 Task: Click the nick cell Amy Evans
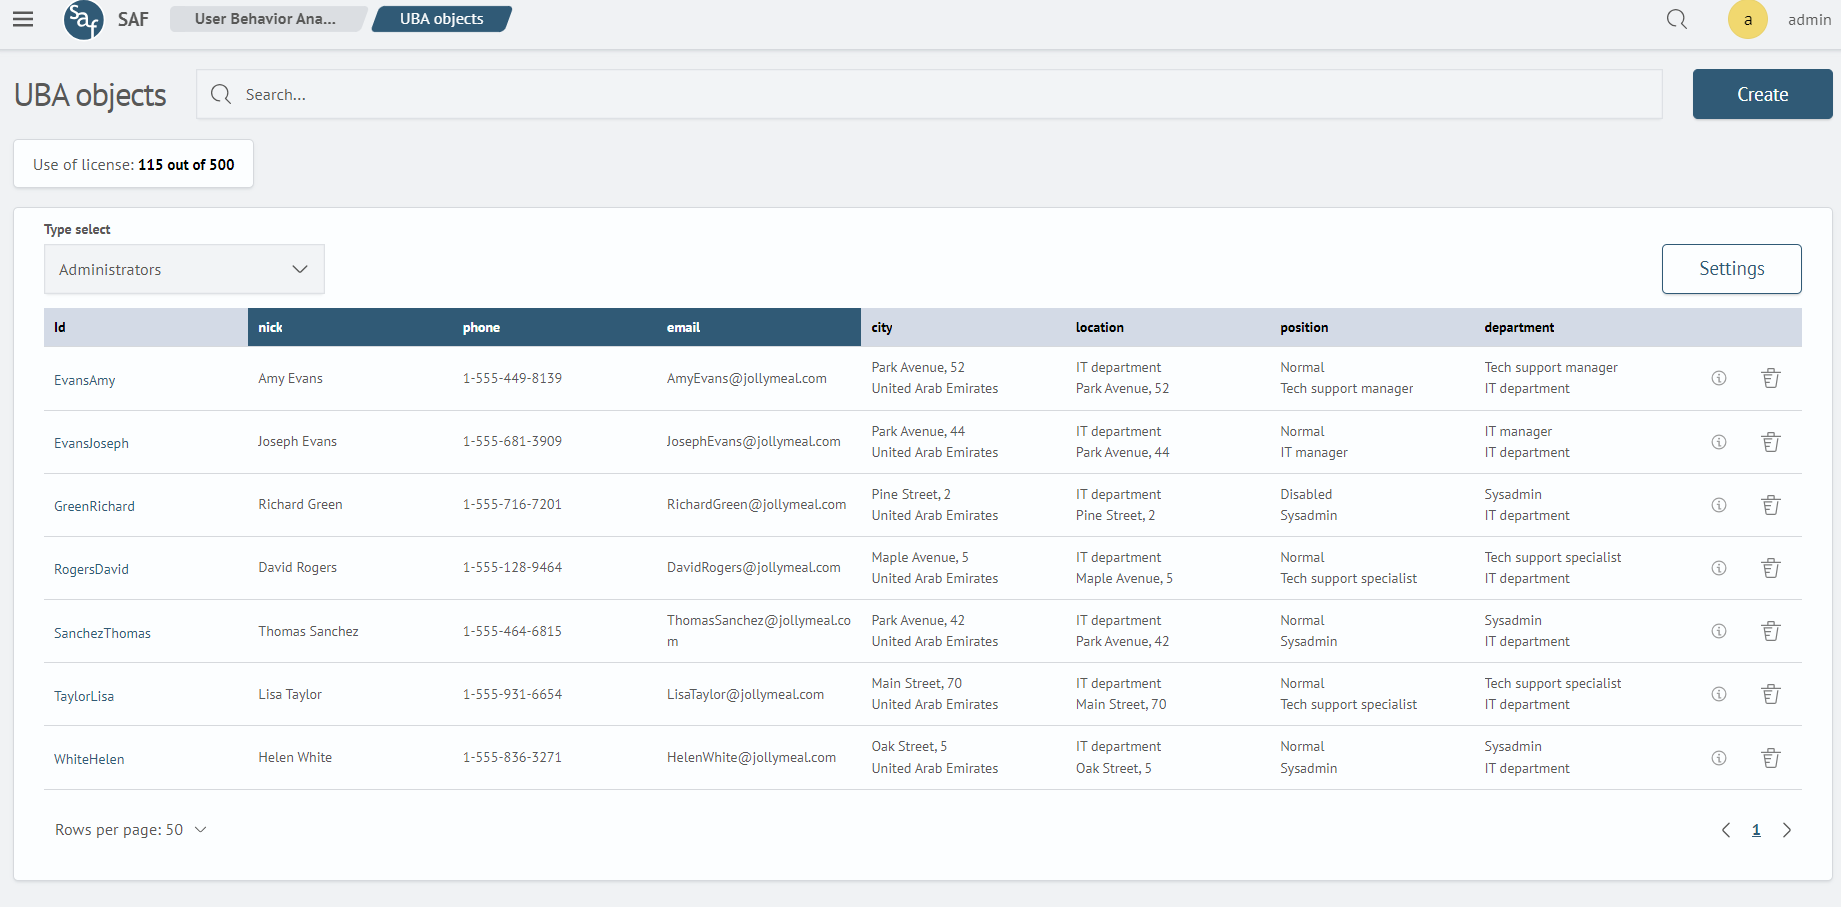[x=290, y=378]
